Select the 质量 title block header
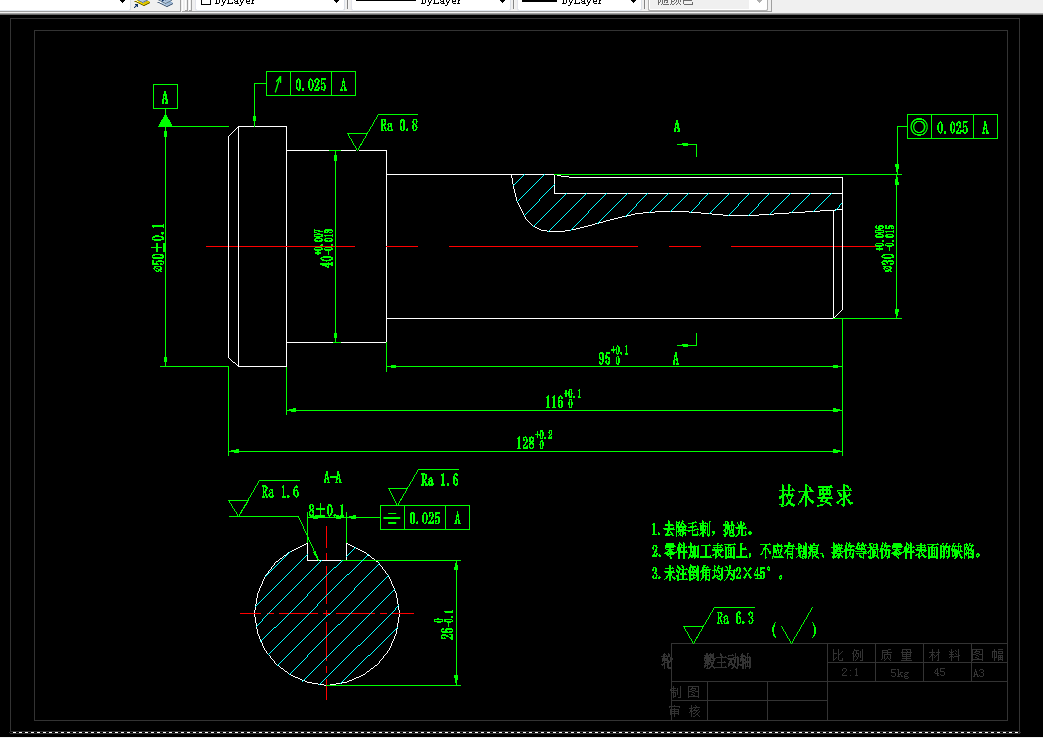Image resolution: width=1043 pixels, height=738 pixels. tap(897, 655)
